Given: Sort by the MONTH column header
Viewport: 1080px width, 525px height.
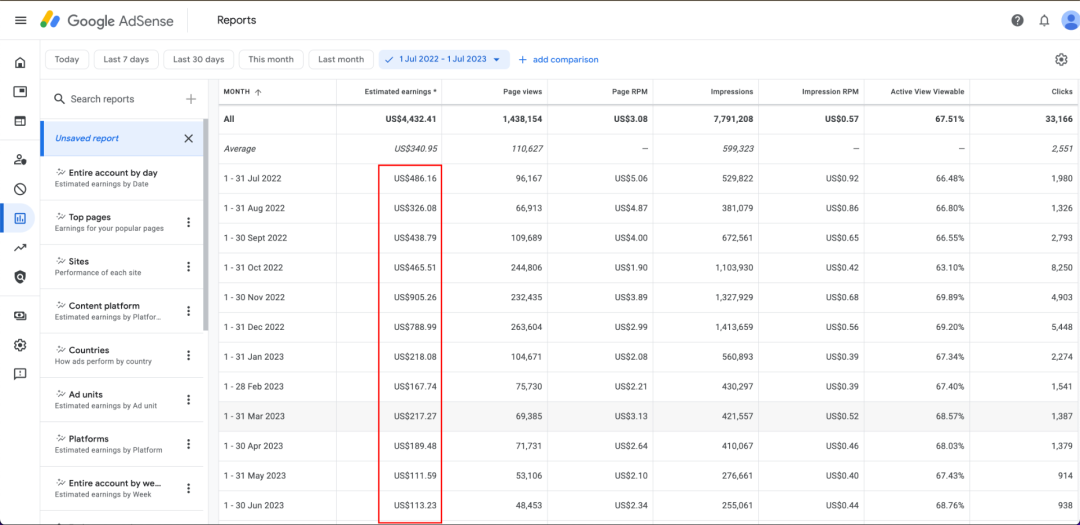Looking at the screenshot, I should [242, 92].
